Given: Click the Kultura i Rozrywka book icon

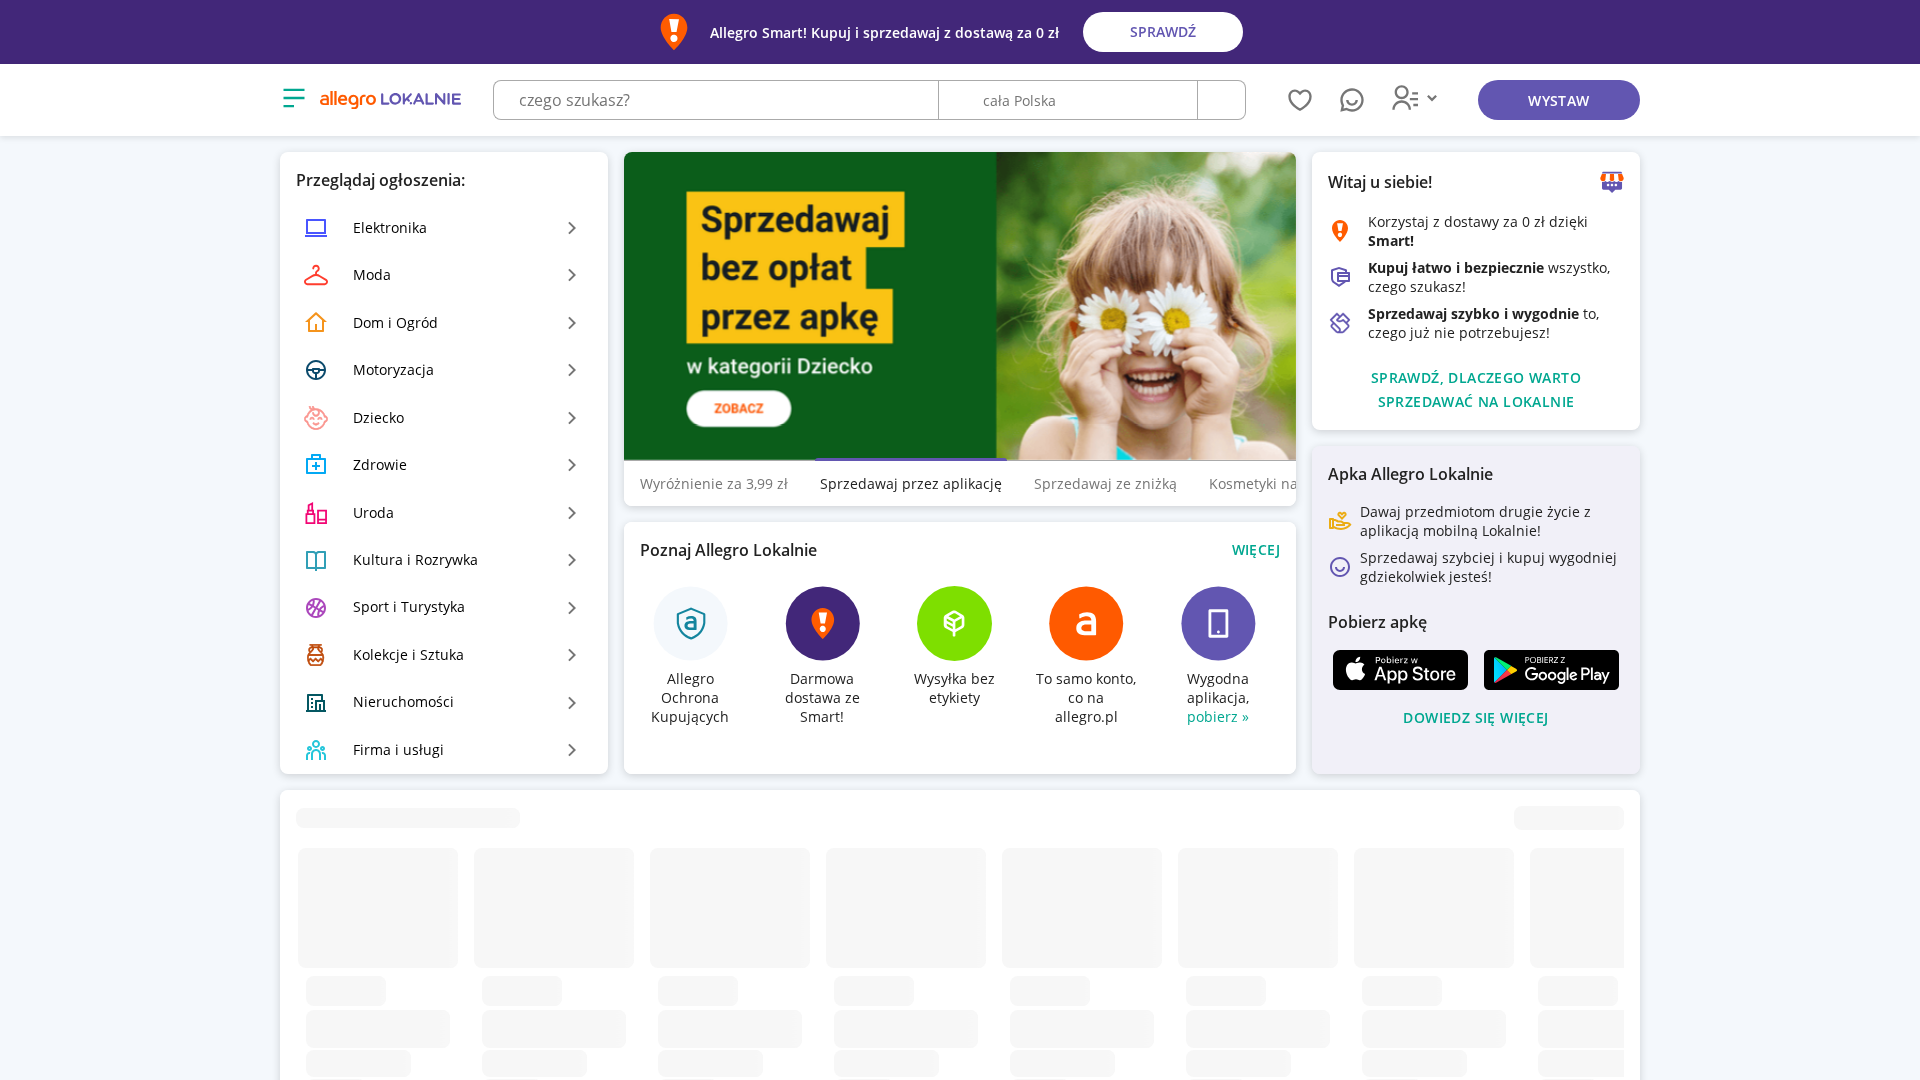Looking at the screenshot, I should click(316, 560).
